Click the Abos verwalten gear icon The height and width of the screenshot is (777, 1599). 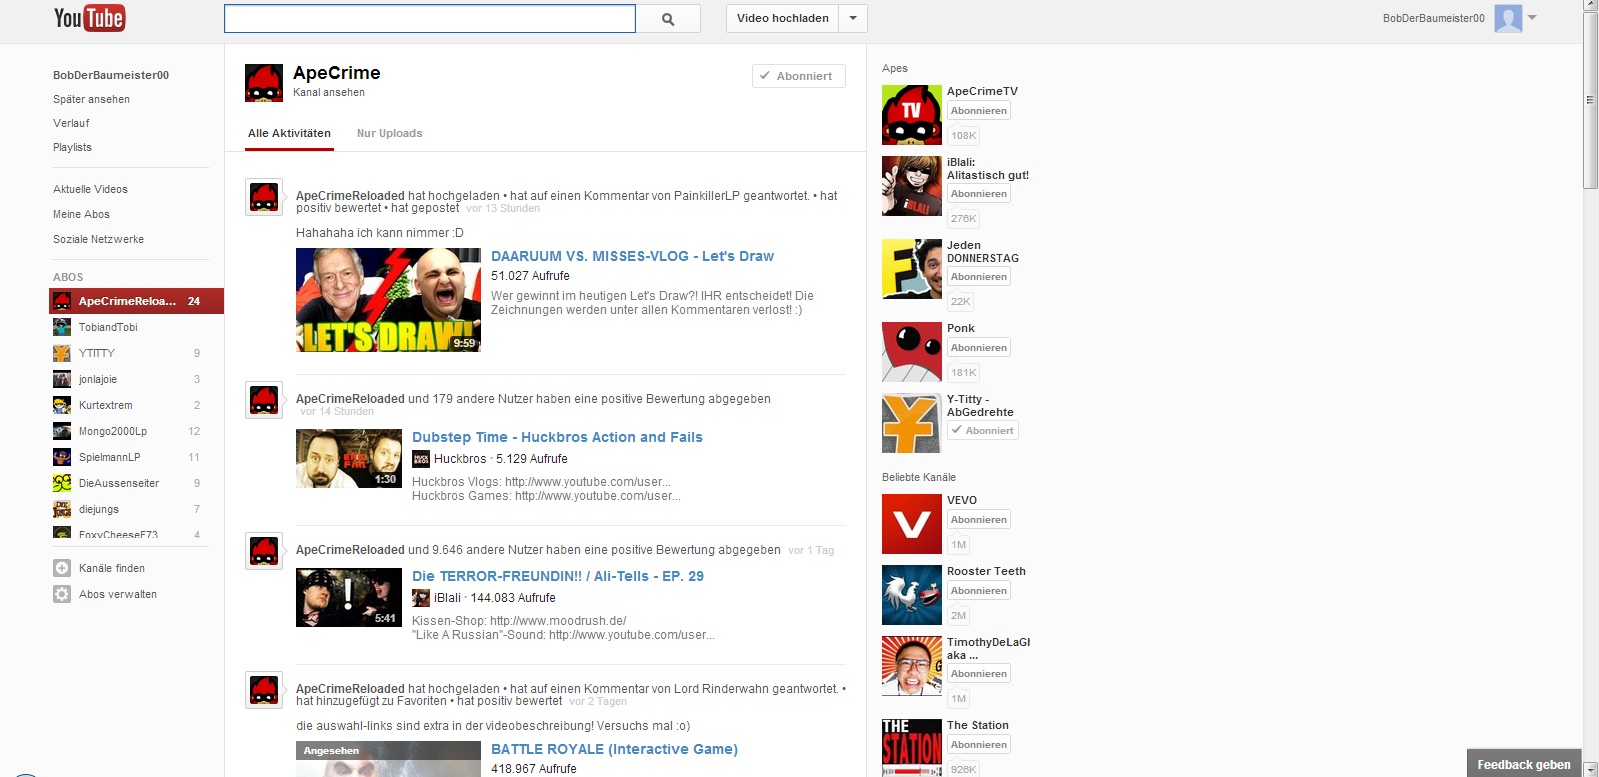62,594
